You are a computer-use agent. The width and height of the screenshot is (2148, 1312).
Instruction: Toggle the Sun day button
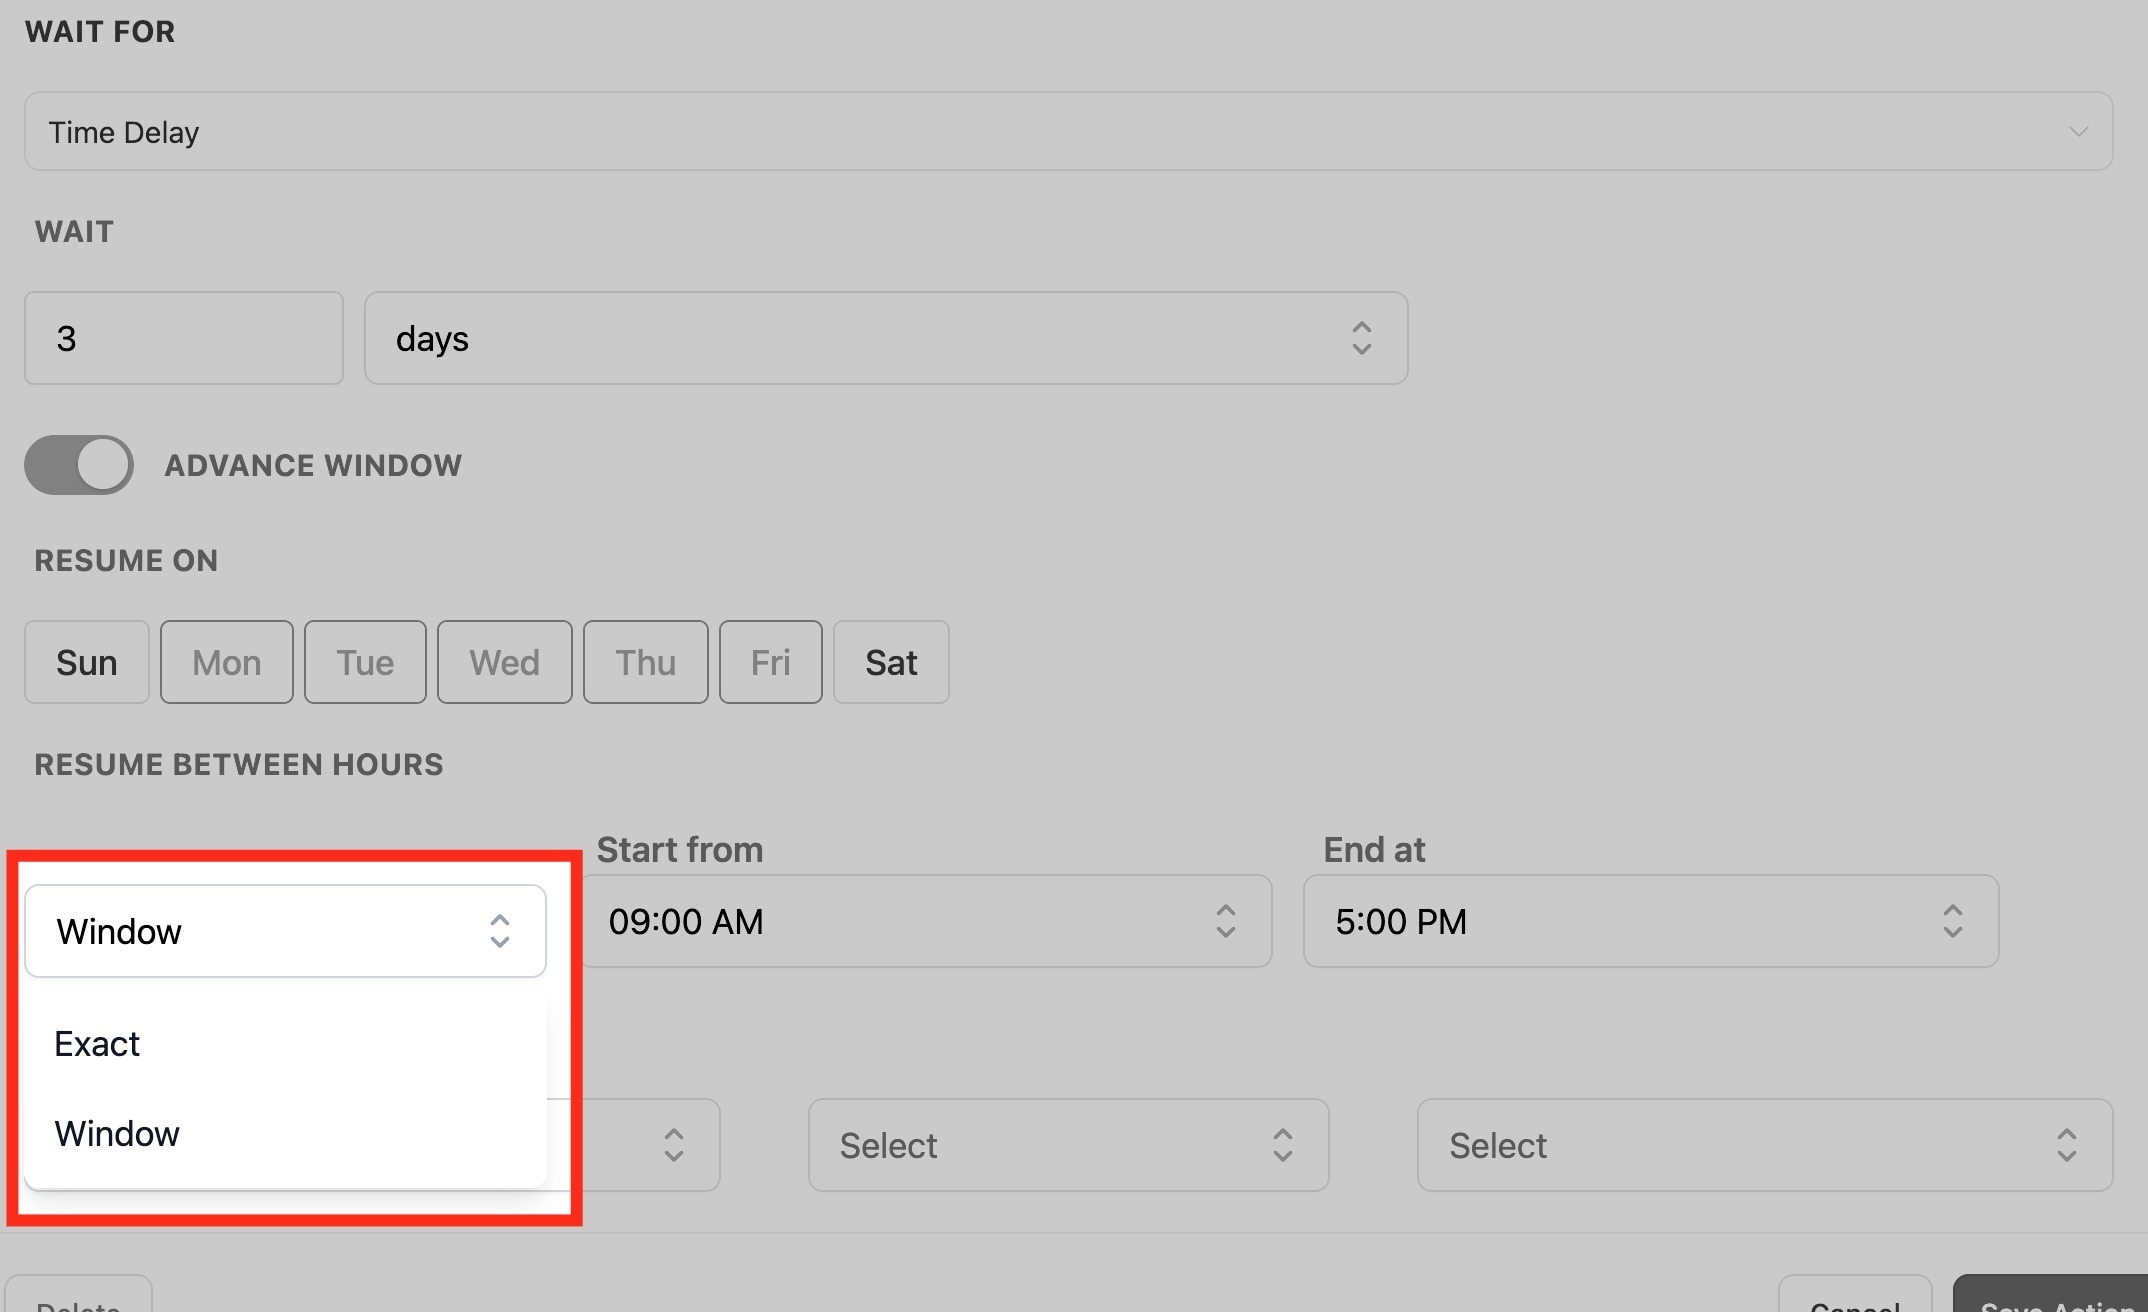[87, 662]
